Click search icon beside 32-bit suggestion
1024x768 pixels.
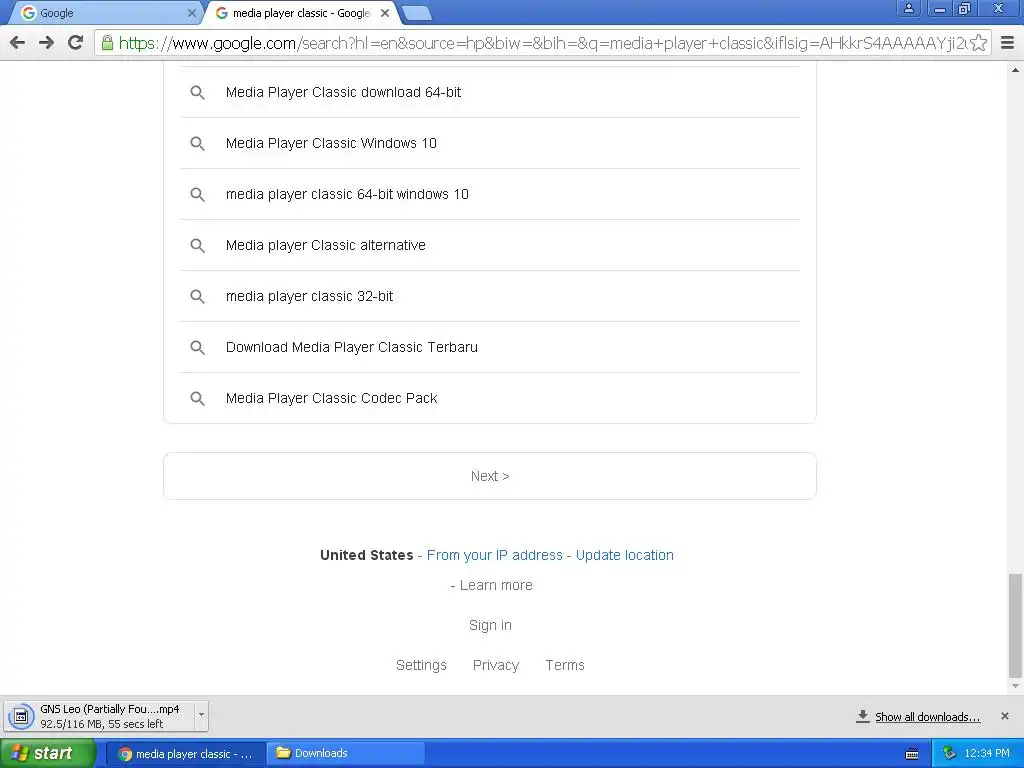197,296
